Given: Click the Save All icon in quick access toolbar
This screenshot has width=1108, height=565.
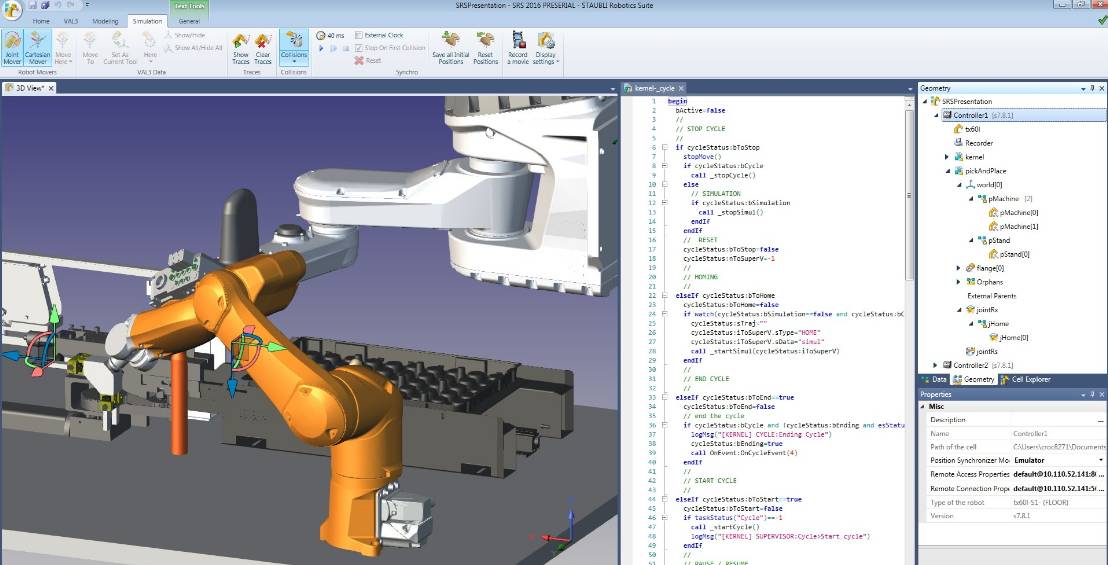Looking at the screenshot, I should [x=45, y=5].
